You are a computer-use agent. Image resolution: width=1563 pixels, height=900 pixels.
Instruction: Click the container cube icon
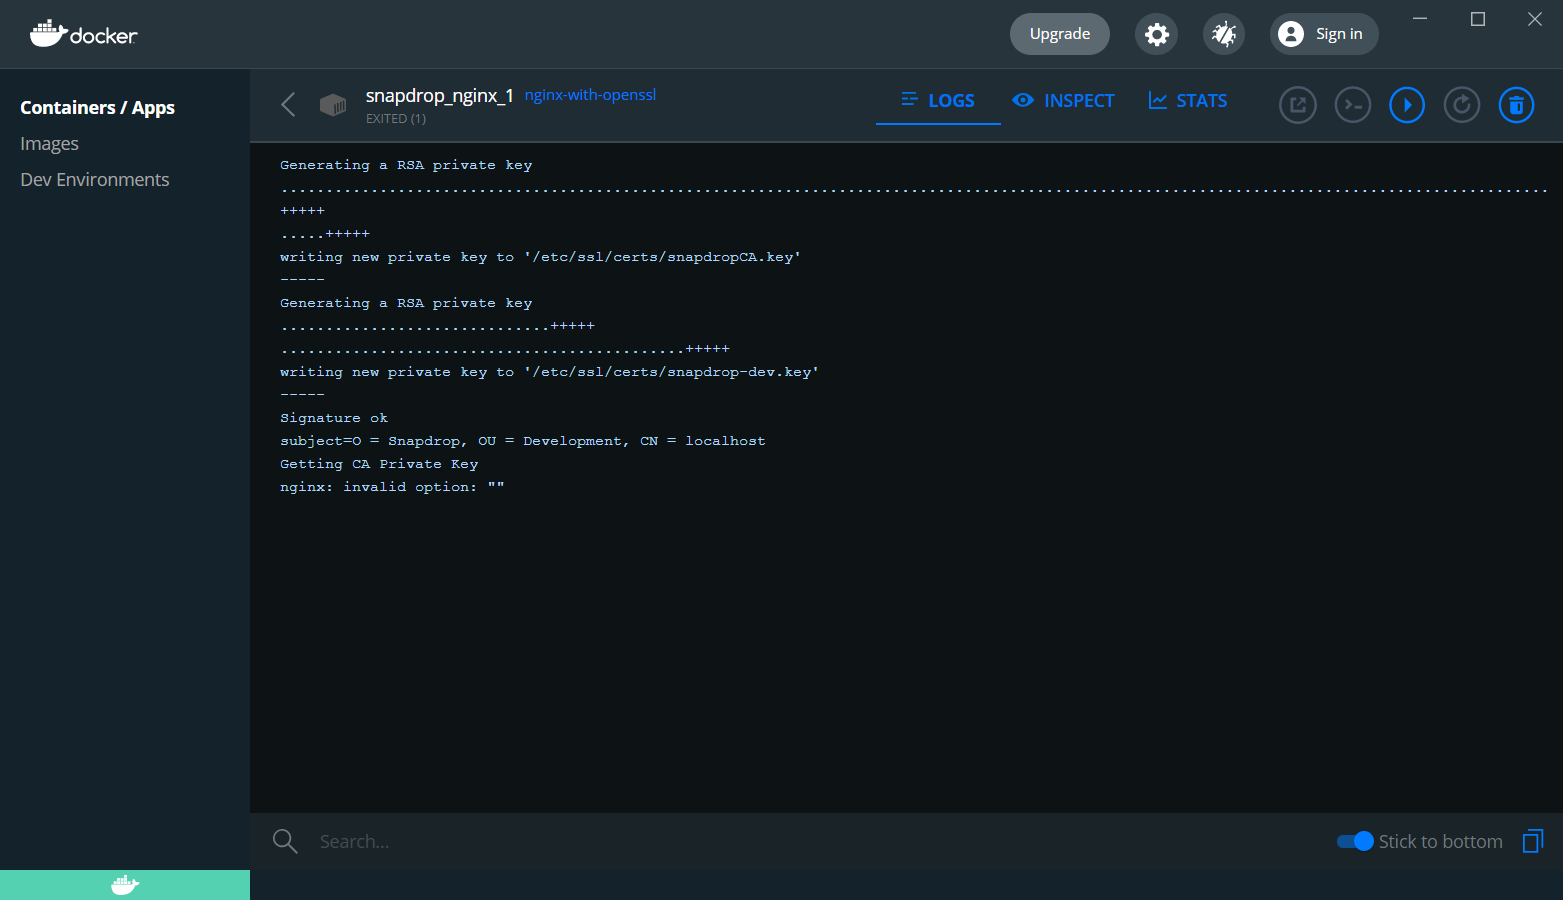pos(333,104)
